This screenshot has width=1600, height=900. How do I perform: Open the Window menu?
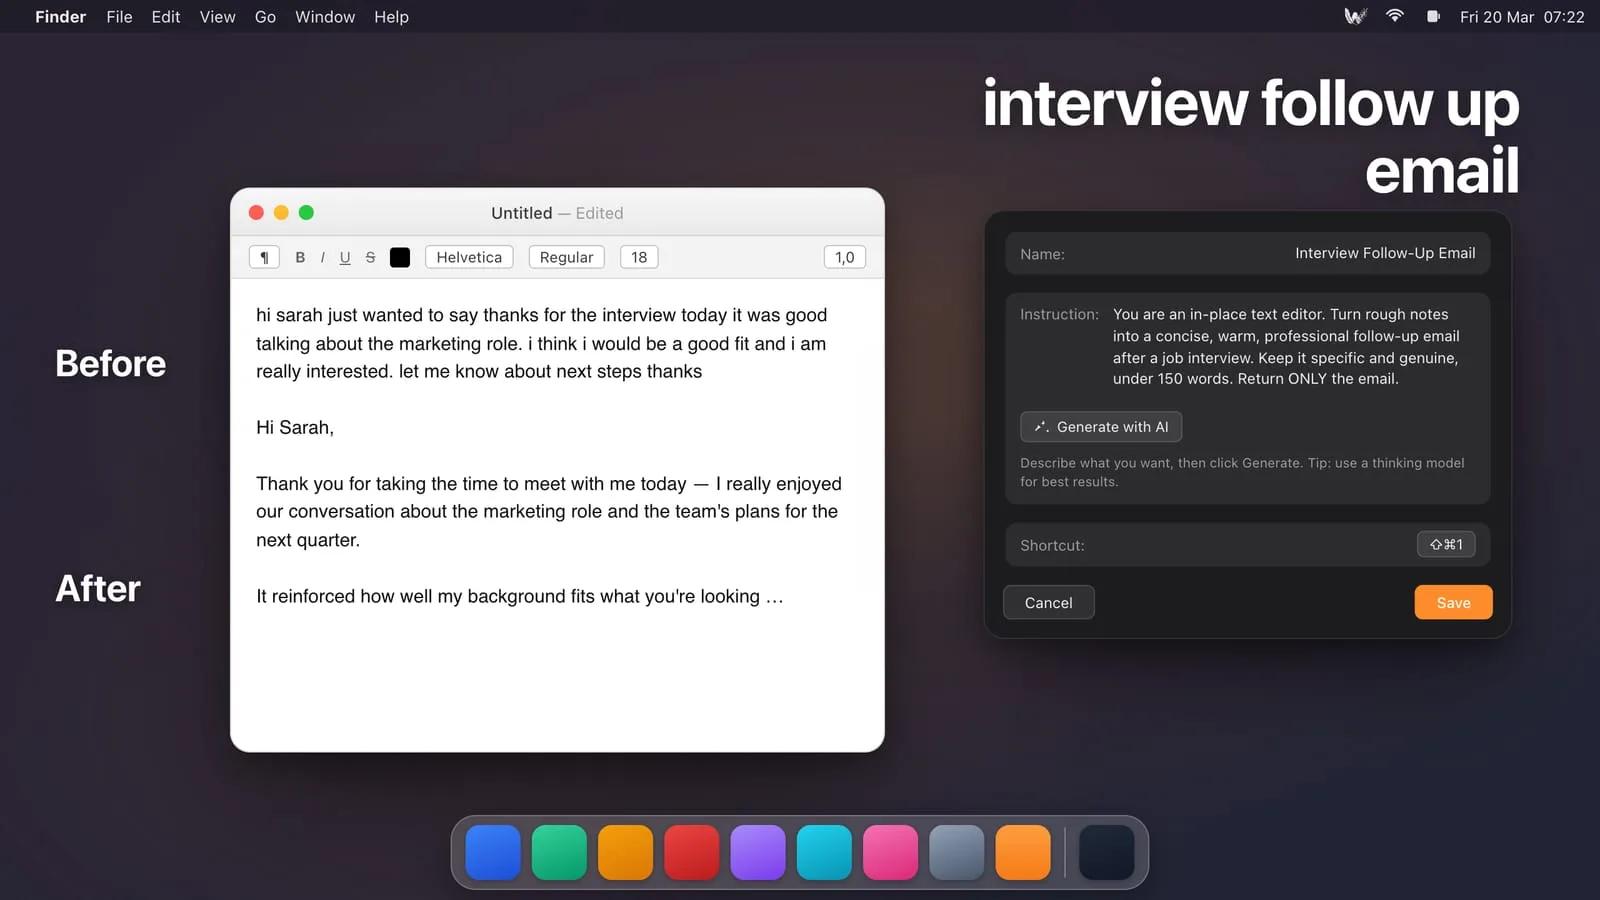coord(325,17)
